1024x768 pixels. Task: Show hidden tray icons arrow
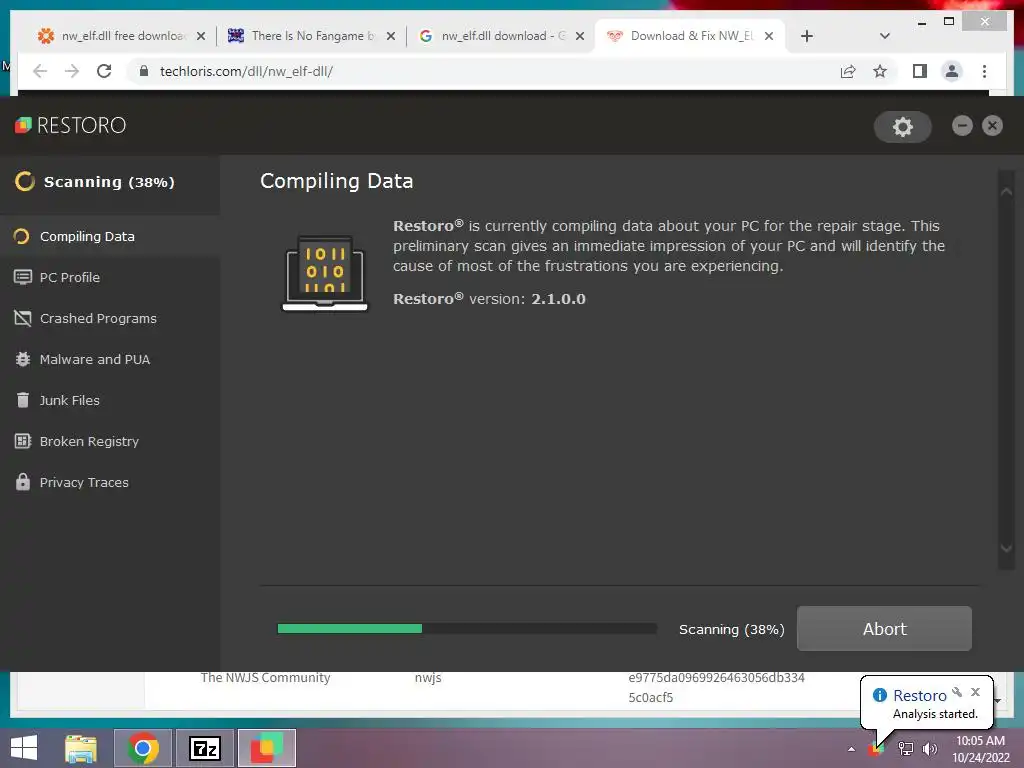click(x=851, y=749)
